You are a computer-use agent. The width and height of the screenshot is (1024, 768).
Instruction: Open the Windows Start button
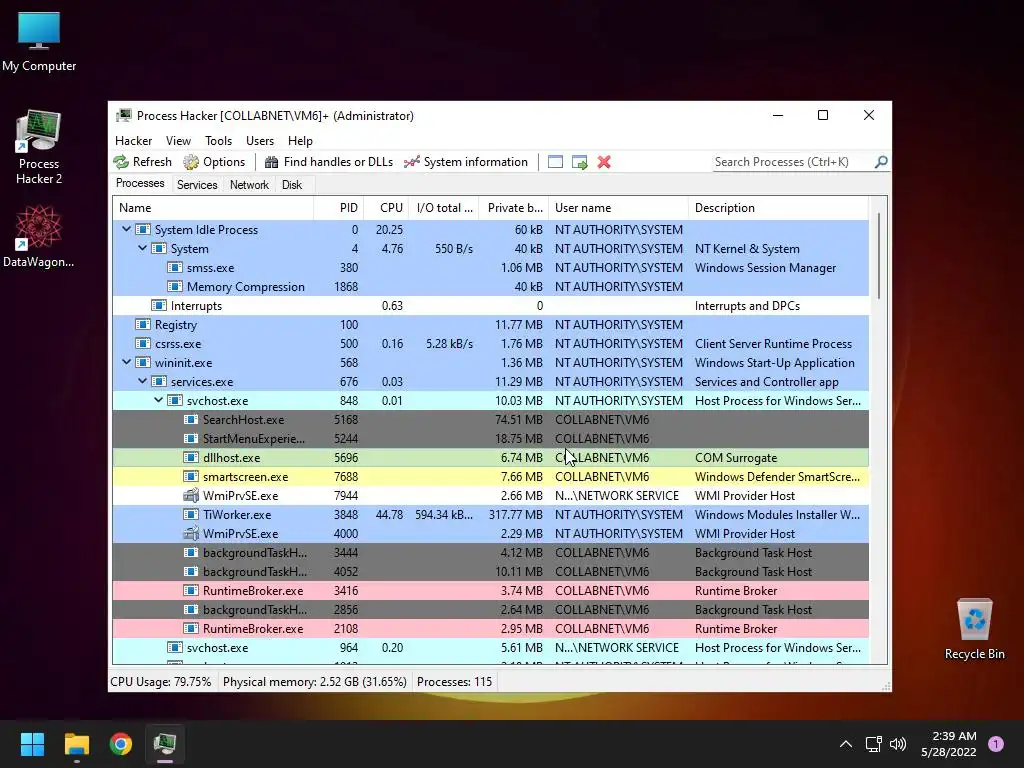(x=32, y=744)
